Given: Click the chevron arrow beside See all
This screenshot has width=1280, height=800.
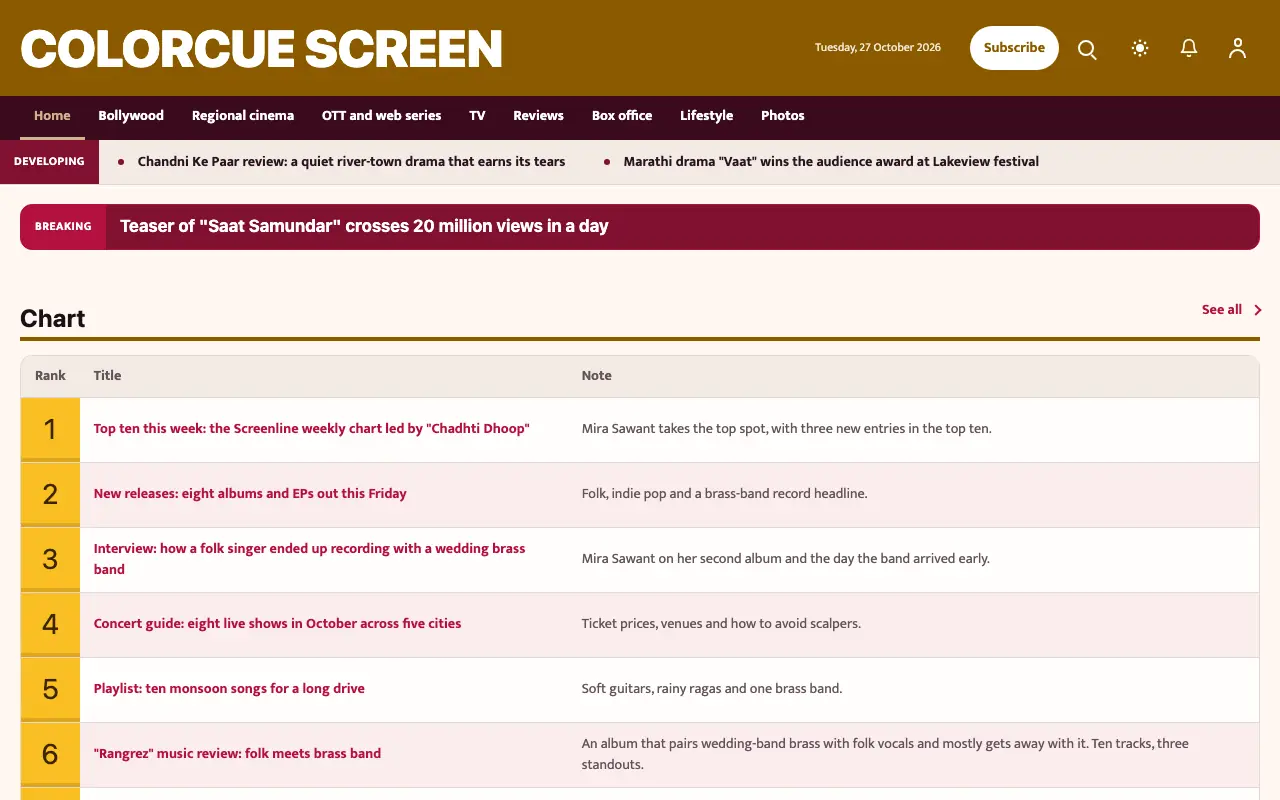Looking at the screenshot, I should click(x=1257, y=310).
